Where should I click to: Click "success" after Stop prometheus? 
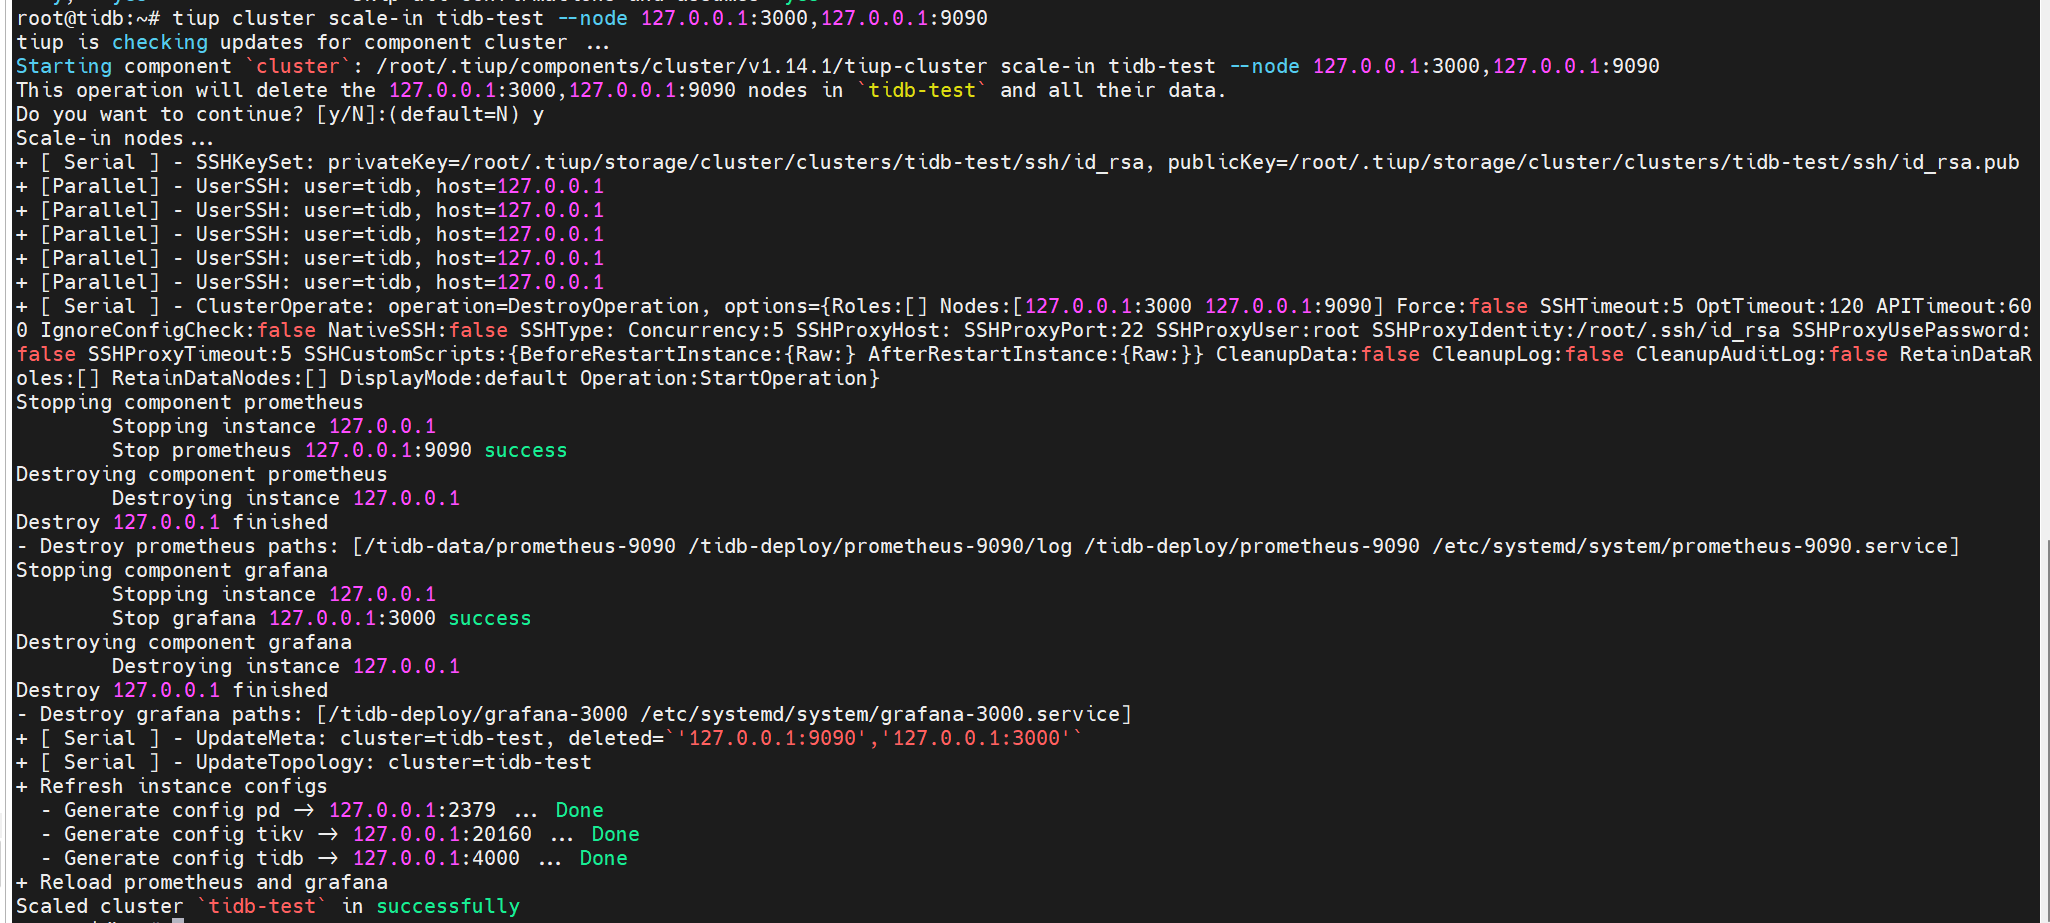click(526, 450)
